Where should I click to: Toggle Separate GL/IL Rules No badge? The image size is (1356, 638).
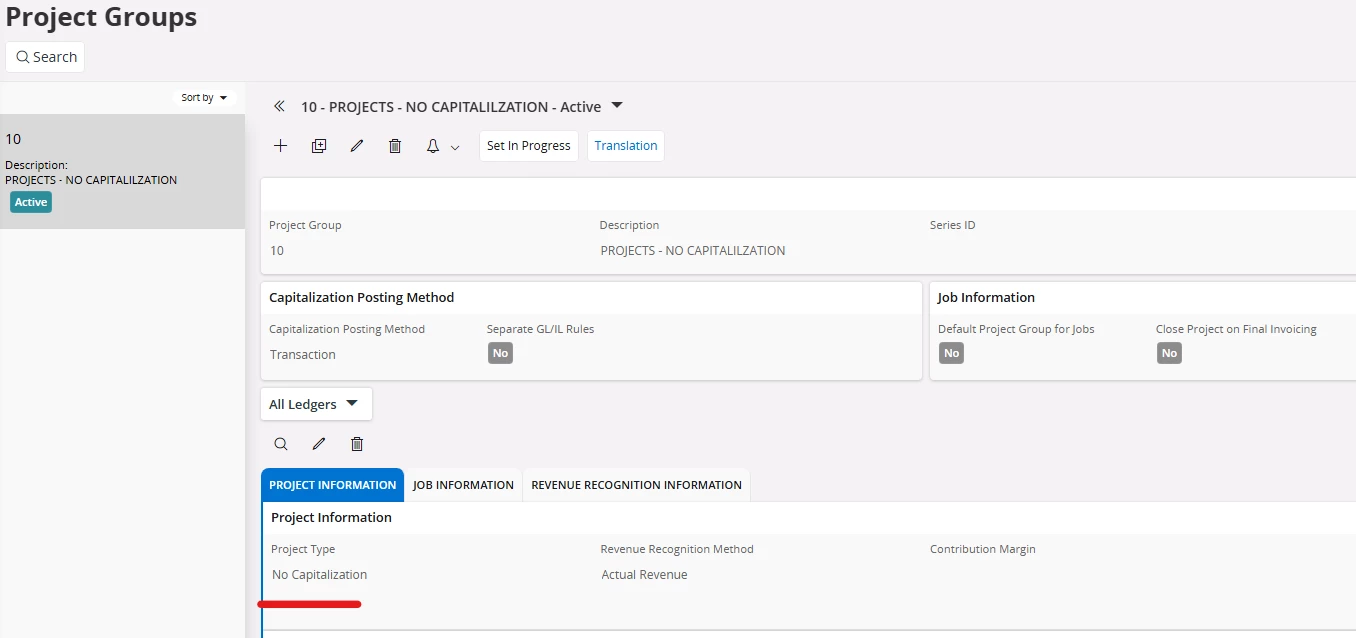tap(500, 353)
